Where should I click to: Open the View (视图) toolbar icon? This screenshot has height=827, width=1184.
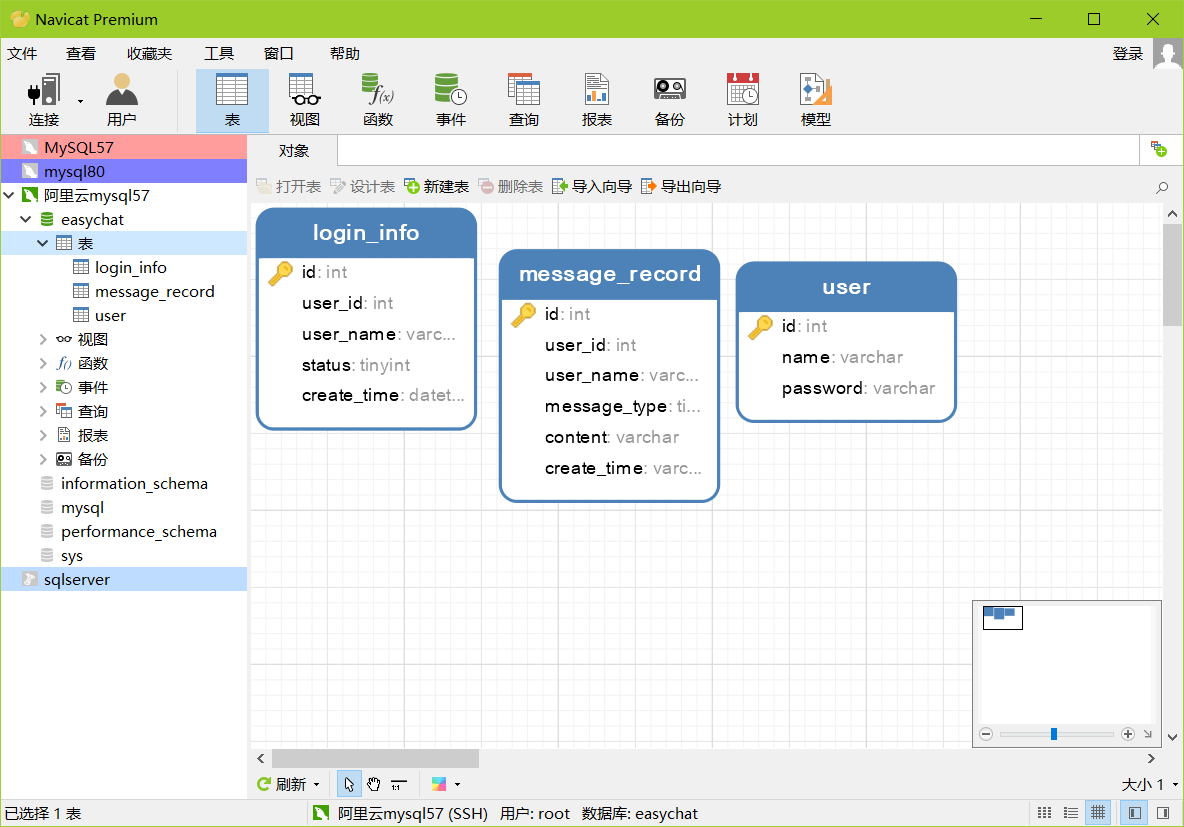click(305, 100)
